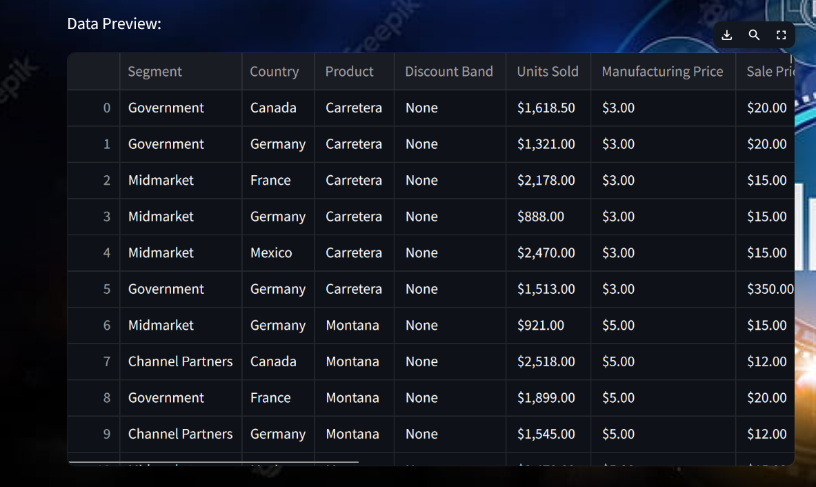
Task: Select the Discount Band column header
Action: pyautogui.click(x=450, y=71)
